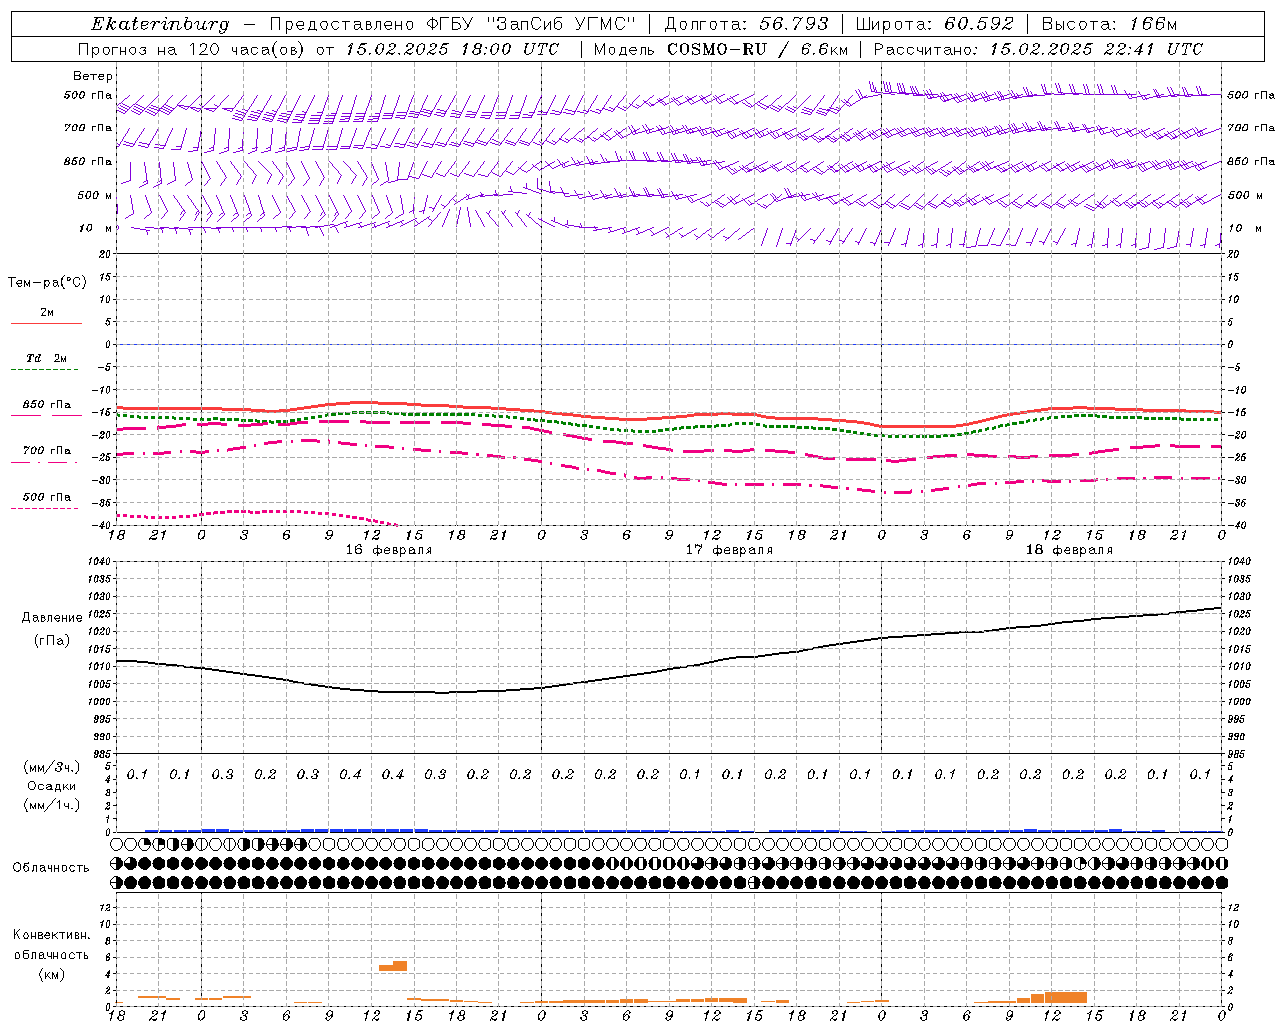
Task: Click "Рассчитано: 15.02.2025 22:41 UTC" text
Action: 1038,49
